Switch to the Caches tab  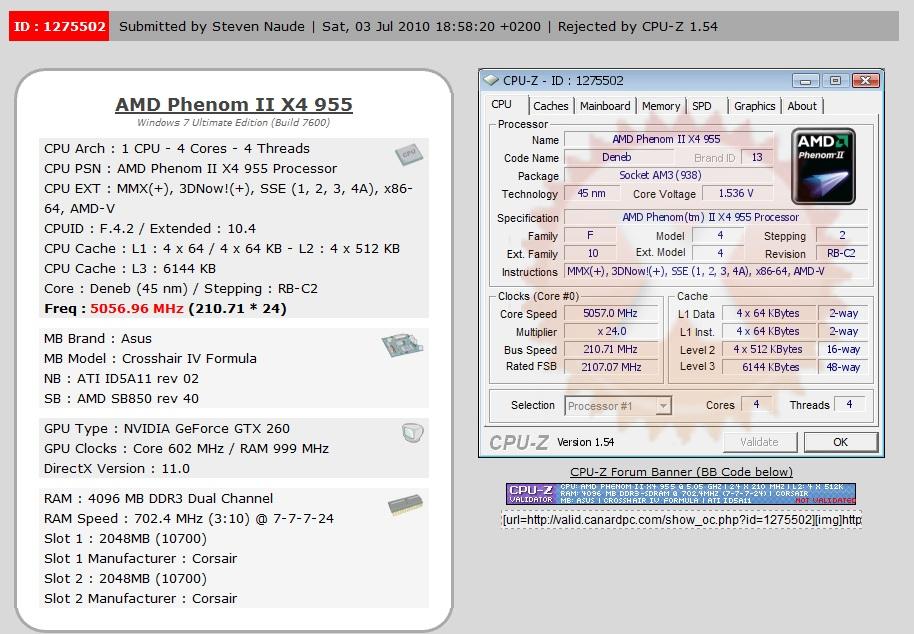coord(550,106)
